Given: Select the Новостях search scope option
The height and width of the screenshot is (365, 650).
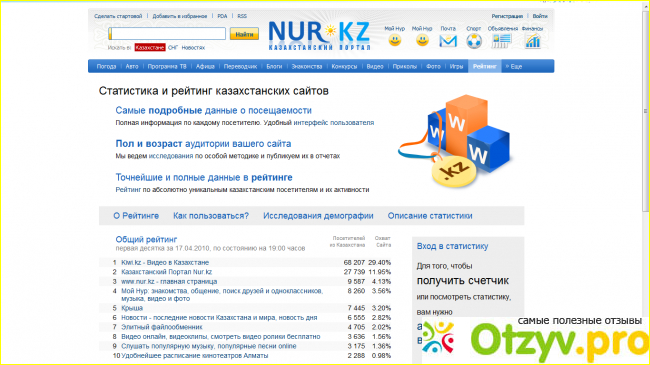Looking at the screenshot, I should tap(193, 48).
